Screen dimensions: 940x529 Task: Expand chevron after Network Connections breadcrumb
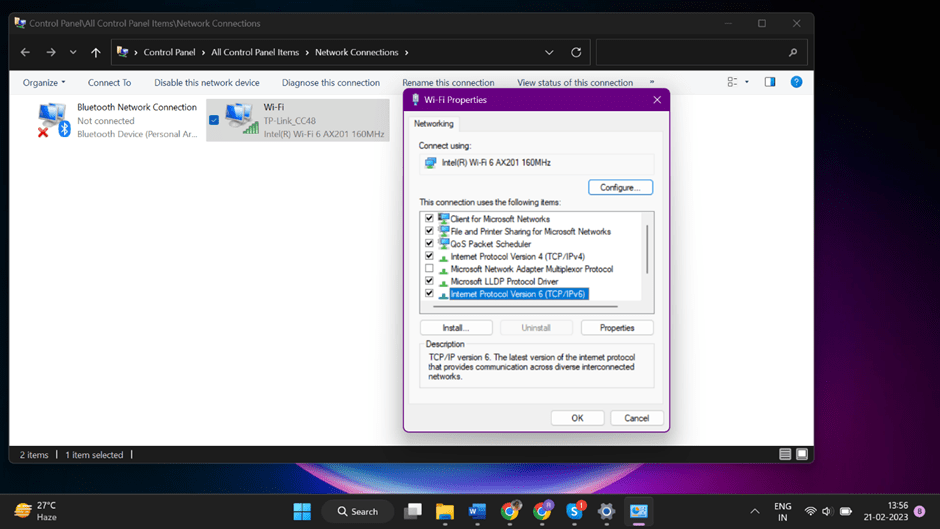[406, 52]
